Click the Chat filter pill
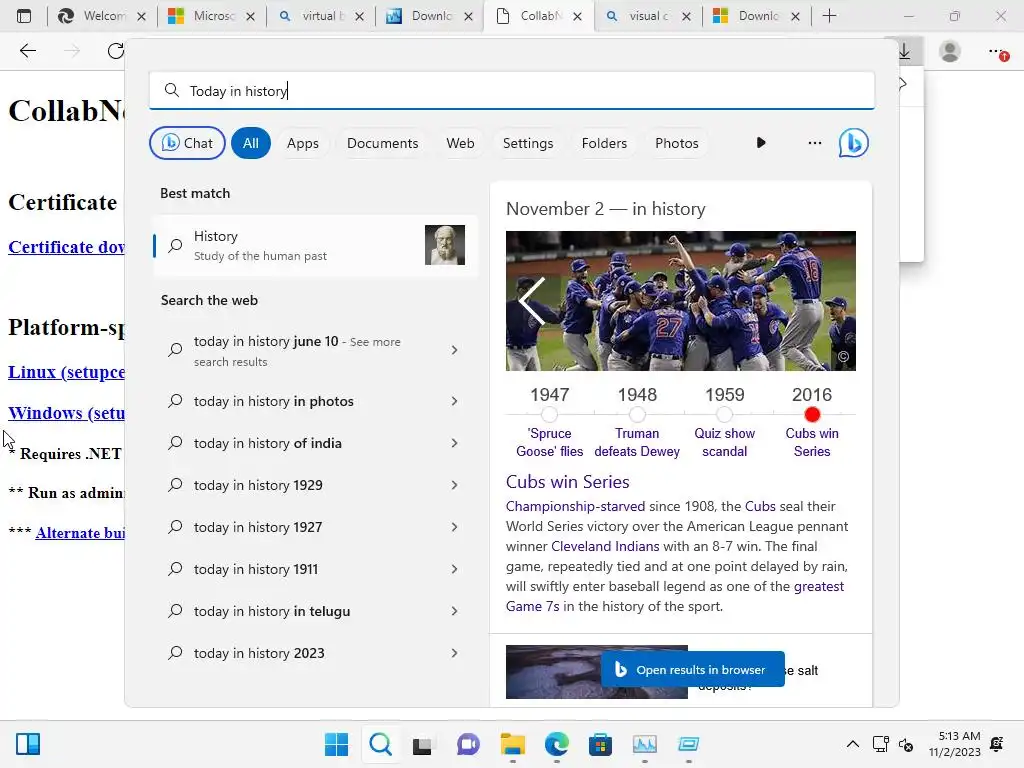The width and height of the screenshot is (1024, 768). (x=187, y=143)
